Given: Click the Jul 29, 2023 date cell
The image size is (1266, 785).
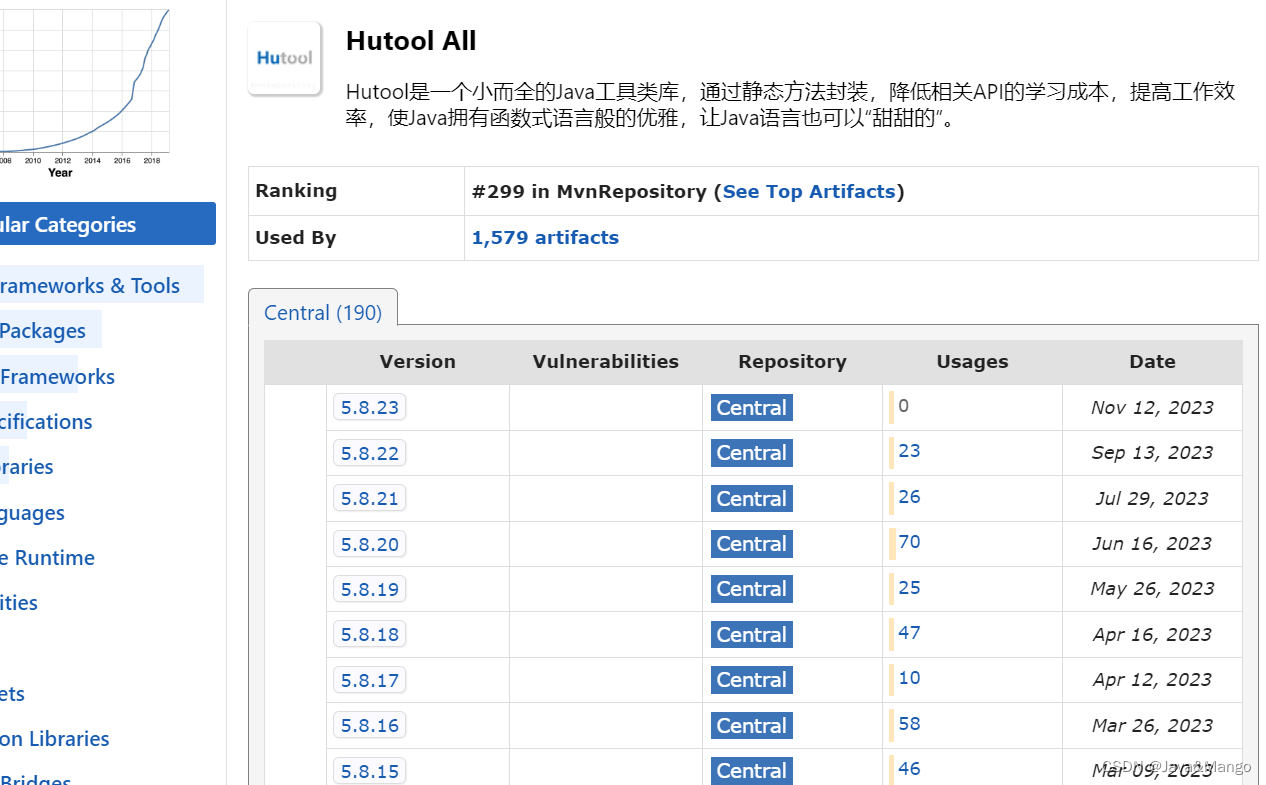Looking at the screenshot, I should click(1152, 498).
